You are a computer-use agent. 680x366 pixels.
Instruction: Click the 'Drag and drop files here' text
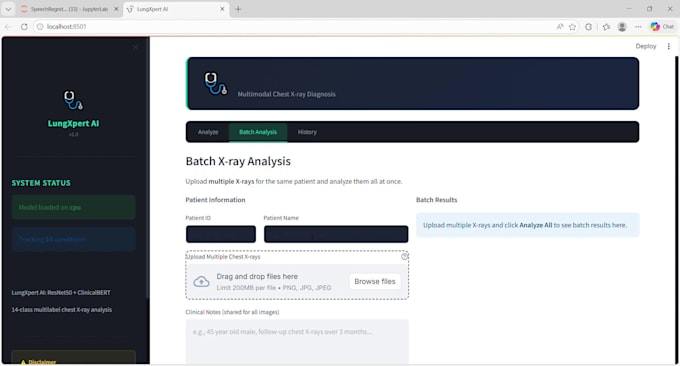(257, 276)
